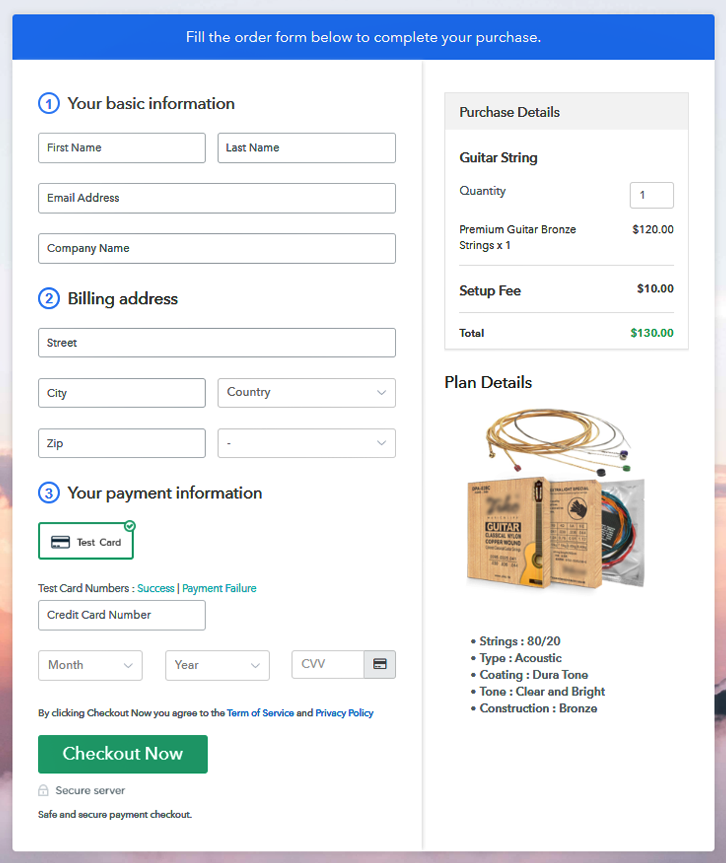Open the Country dropdown
This screenshot has height=863, width=726.
[x=306, y=393]
